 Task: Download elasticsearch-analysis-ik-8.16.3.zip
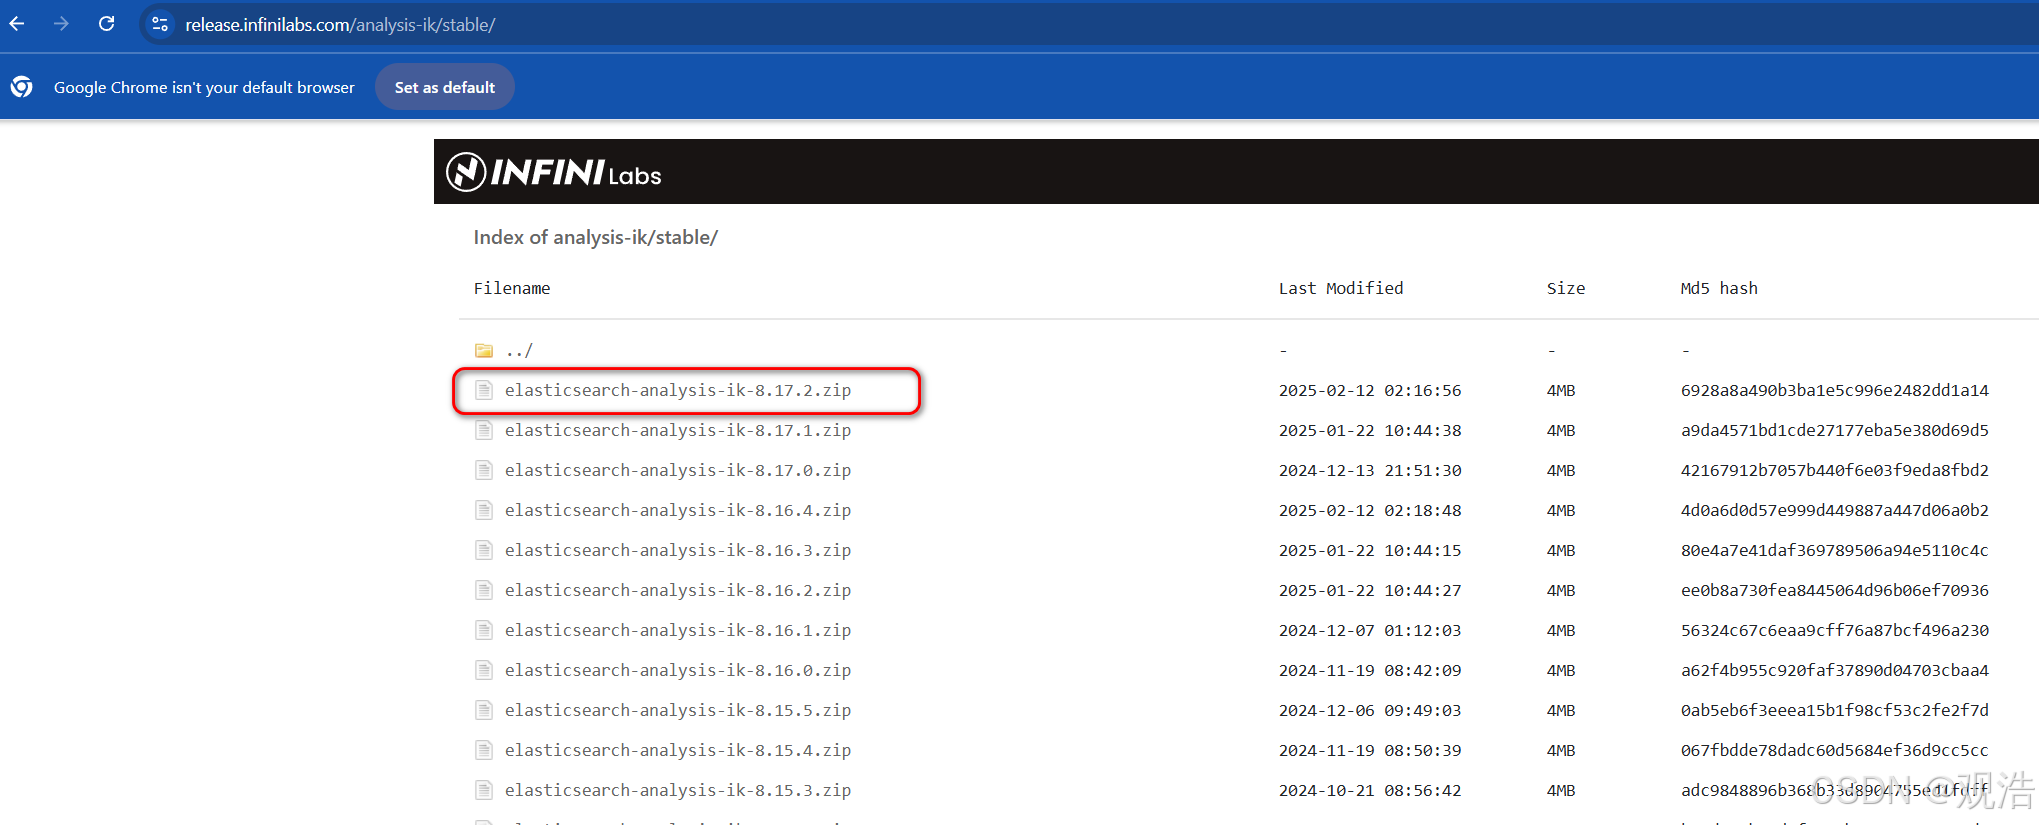[678, 550]
